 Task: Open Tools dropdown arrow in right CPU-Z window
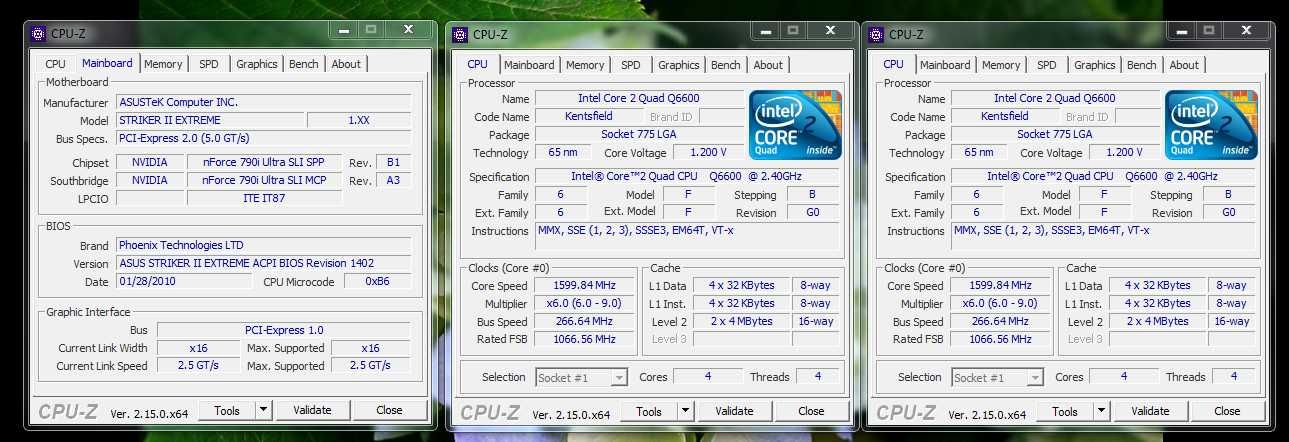(1102, 411)
